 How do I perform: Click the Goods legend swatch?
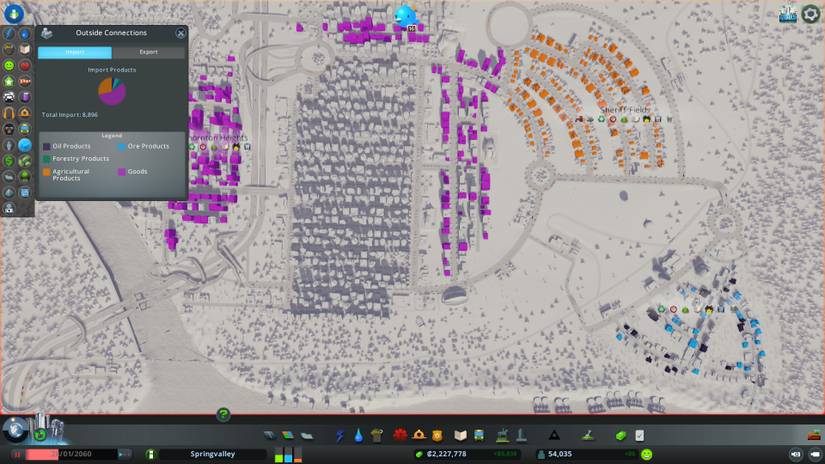click(x=122, y=172)
